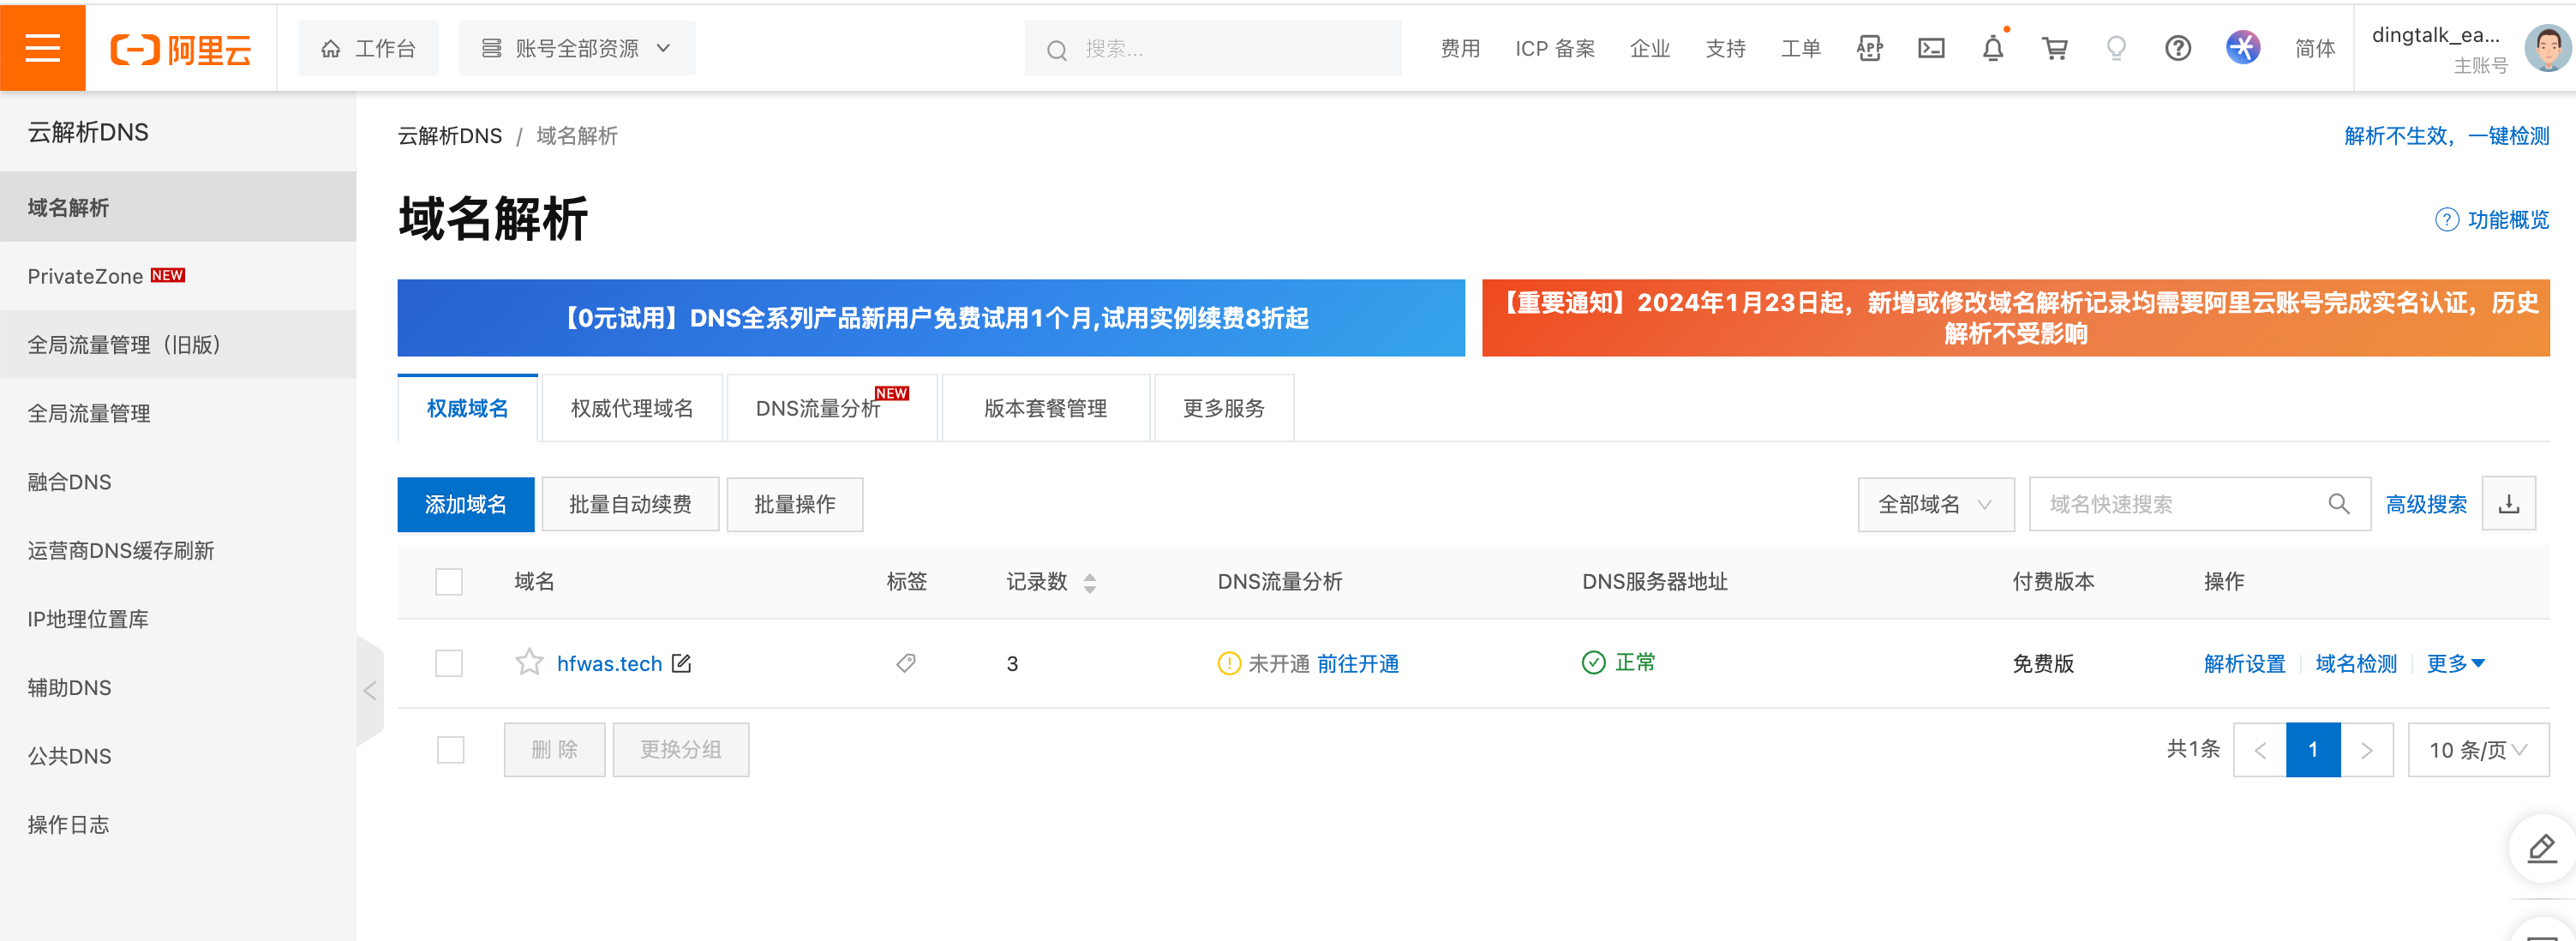Switch to the 权威代理域名 tab

(631, 407)
